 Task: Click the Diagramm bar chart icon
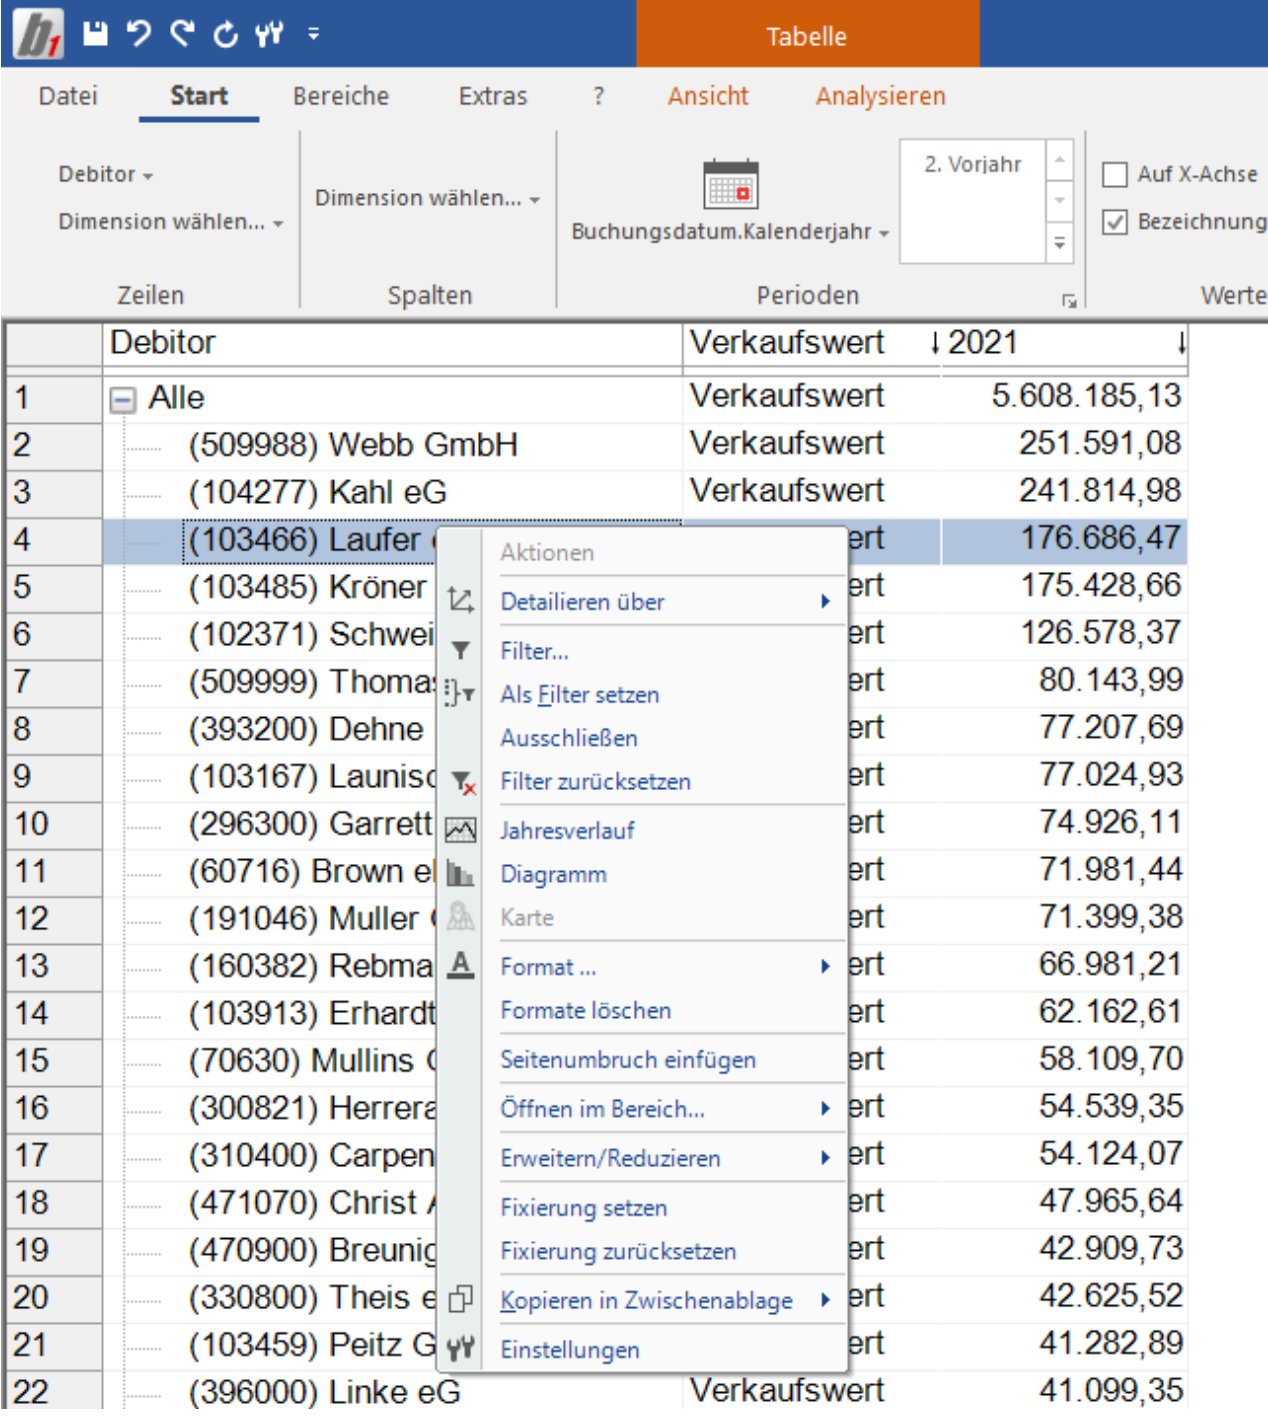461,874
